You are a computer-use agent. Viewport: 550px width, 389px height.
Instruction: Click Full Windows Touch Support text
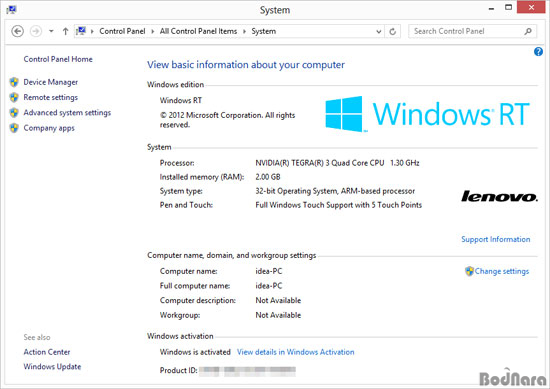click(338, 205)
